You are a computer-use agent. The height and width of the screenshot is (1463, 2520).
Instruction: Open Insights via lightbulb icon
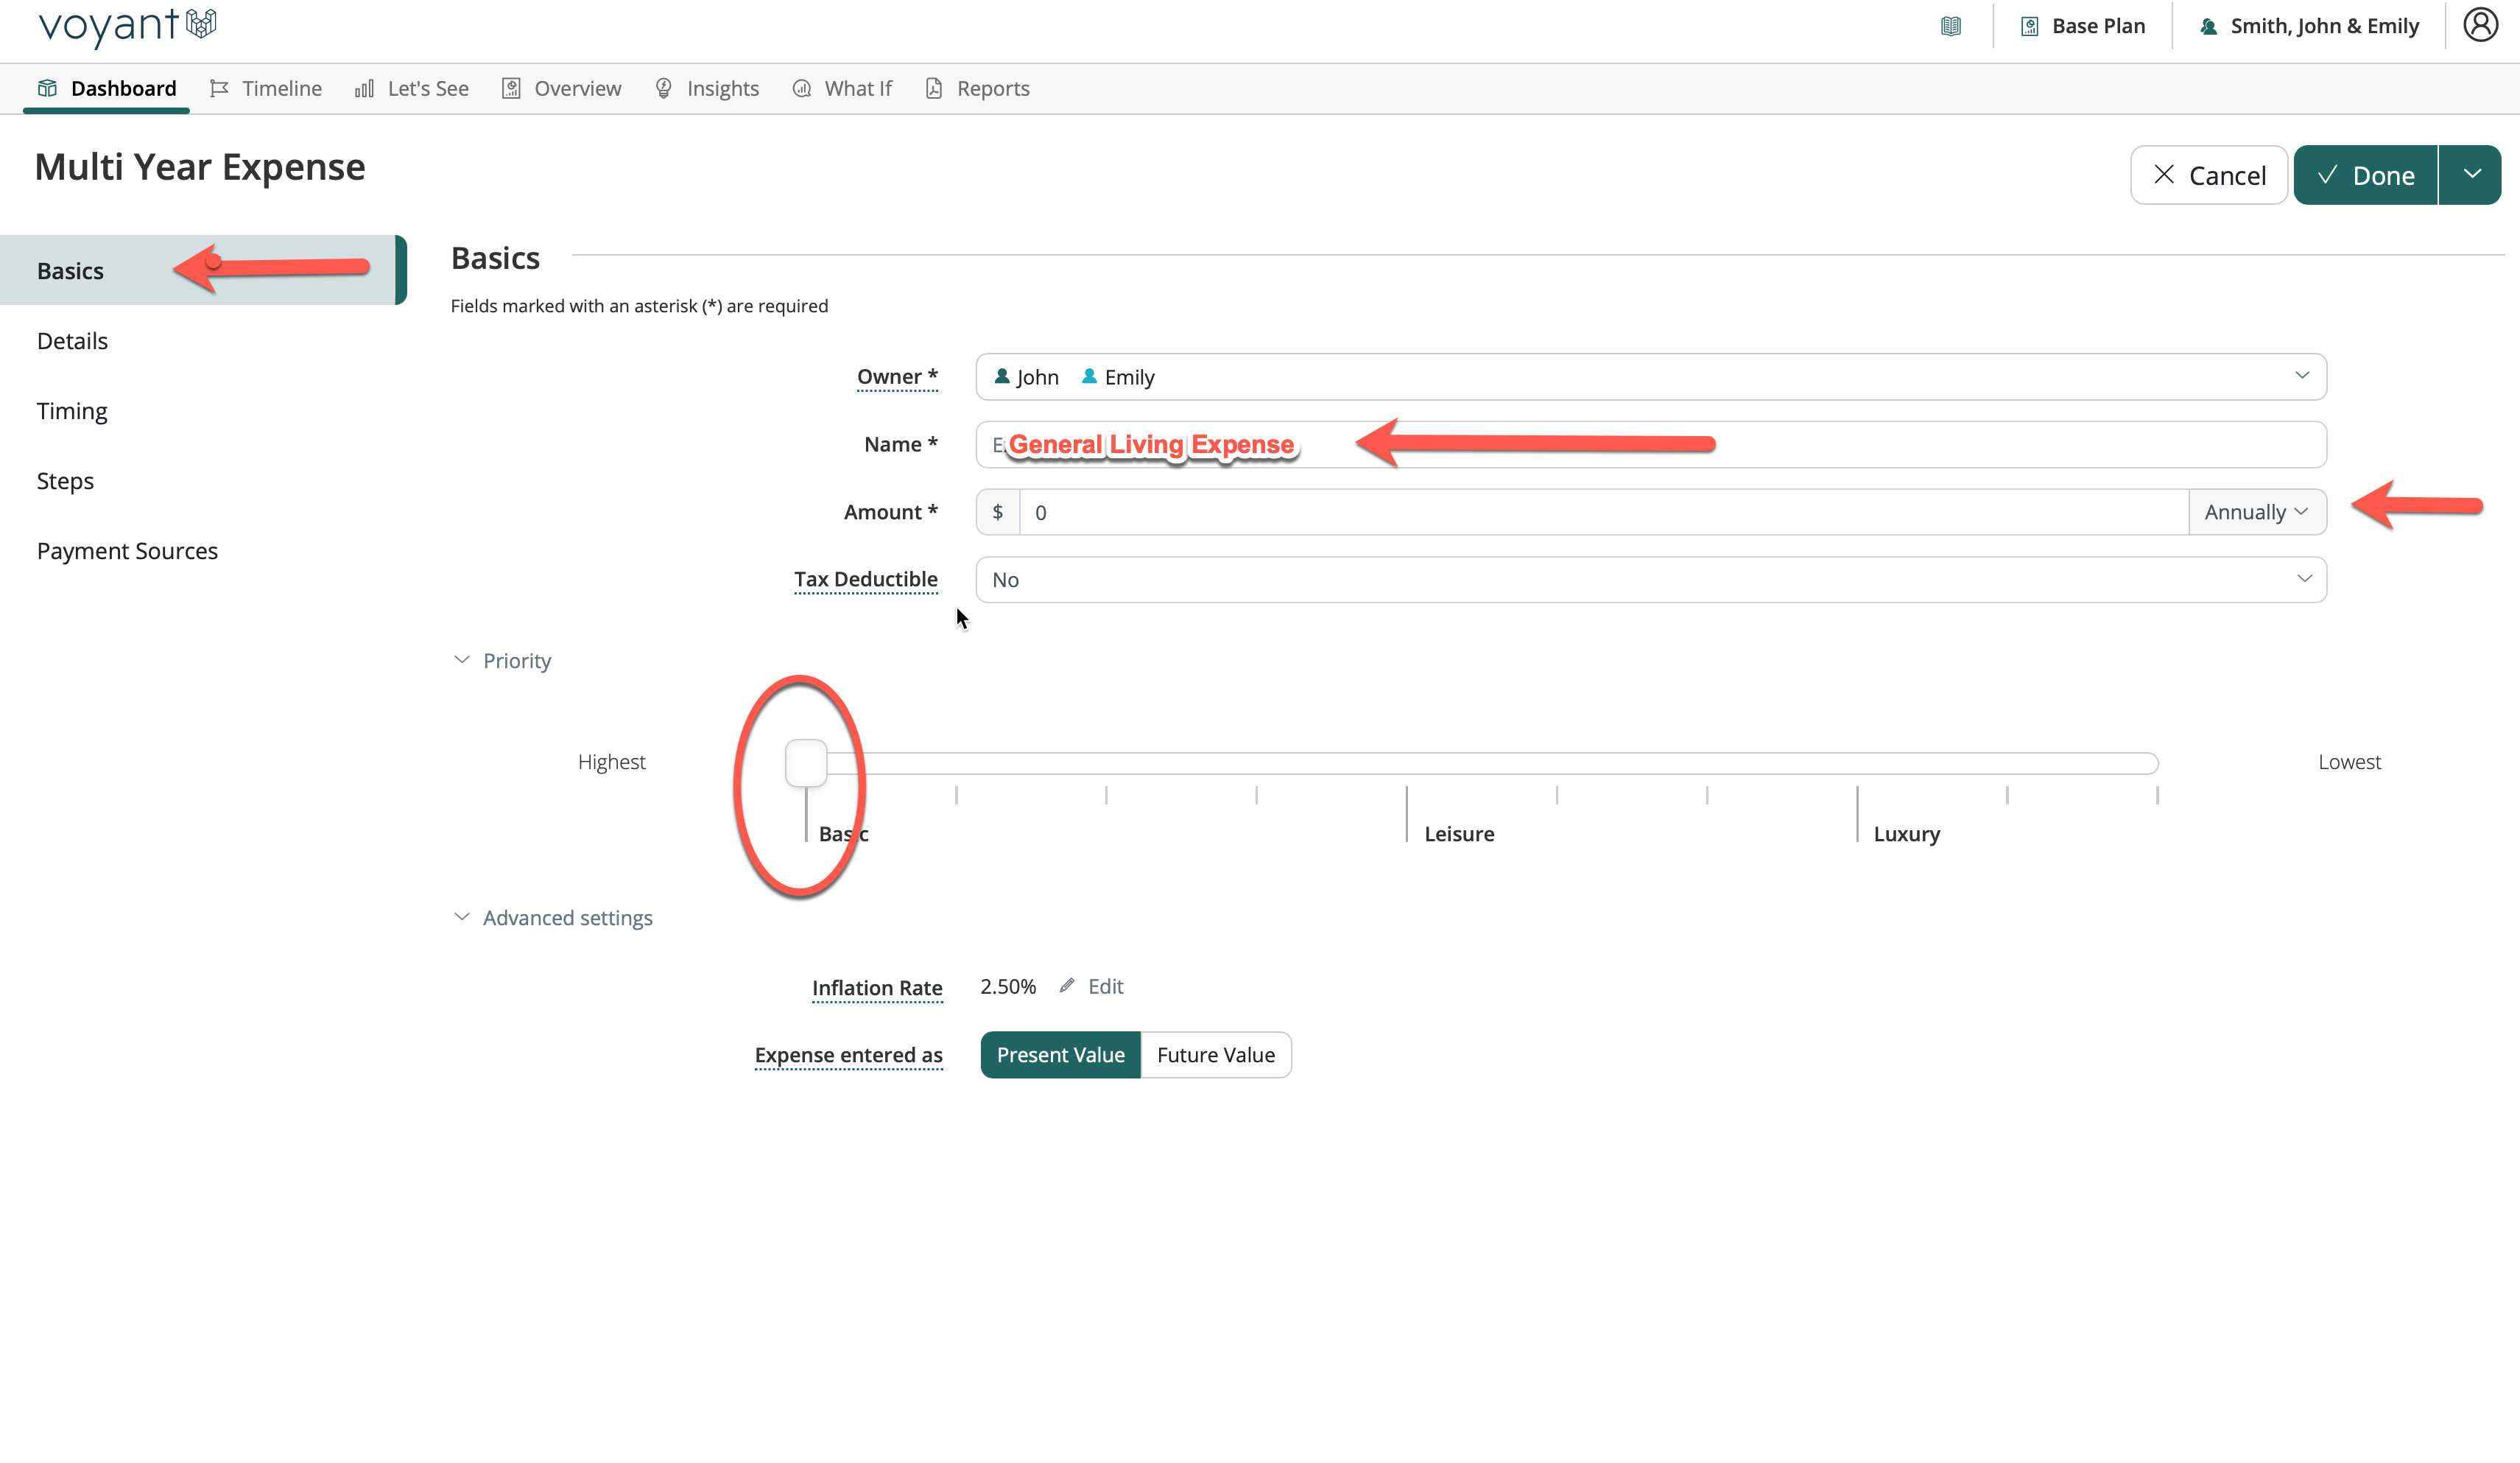663,88
